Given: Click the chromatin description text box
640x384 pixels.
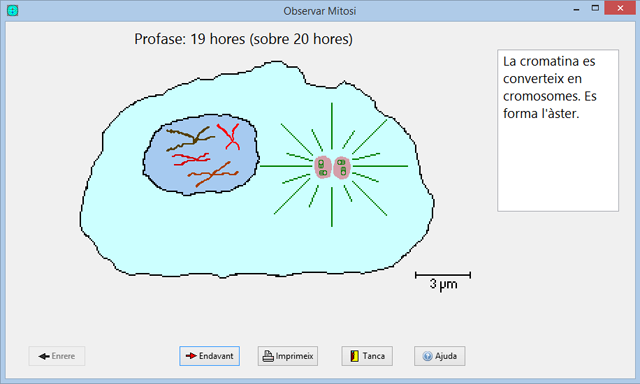Looking at the screenshot, I should point(558,131).
